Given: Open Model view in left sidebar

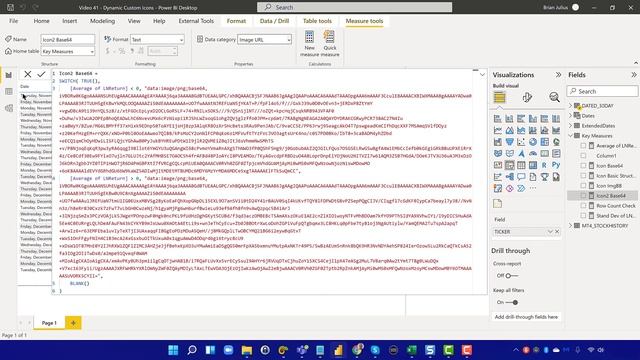Looking at the screenshot, I should [9, 108].
